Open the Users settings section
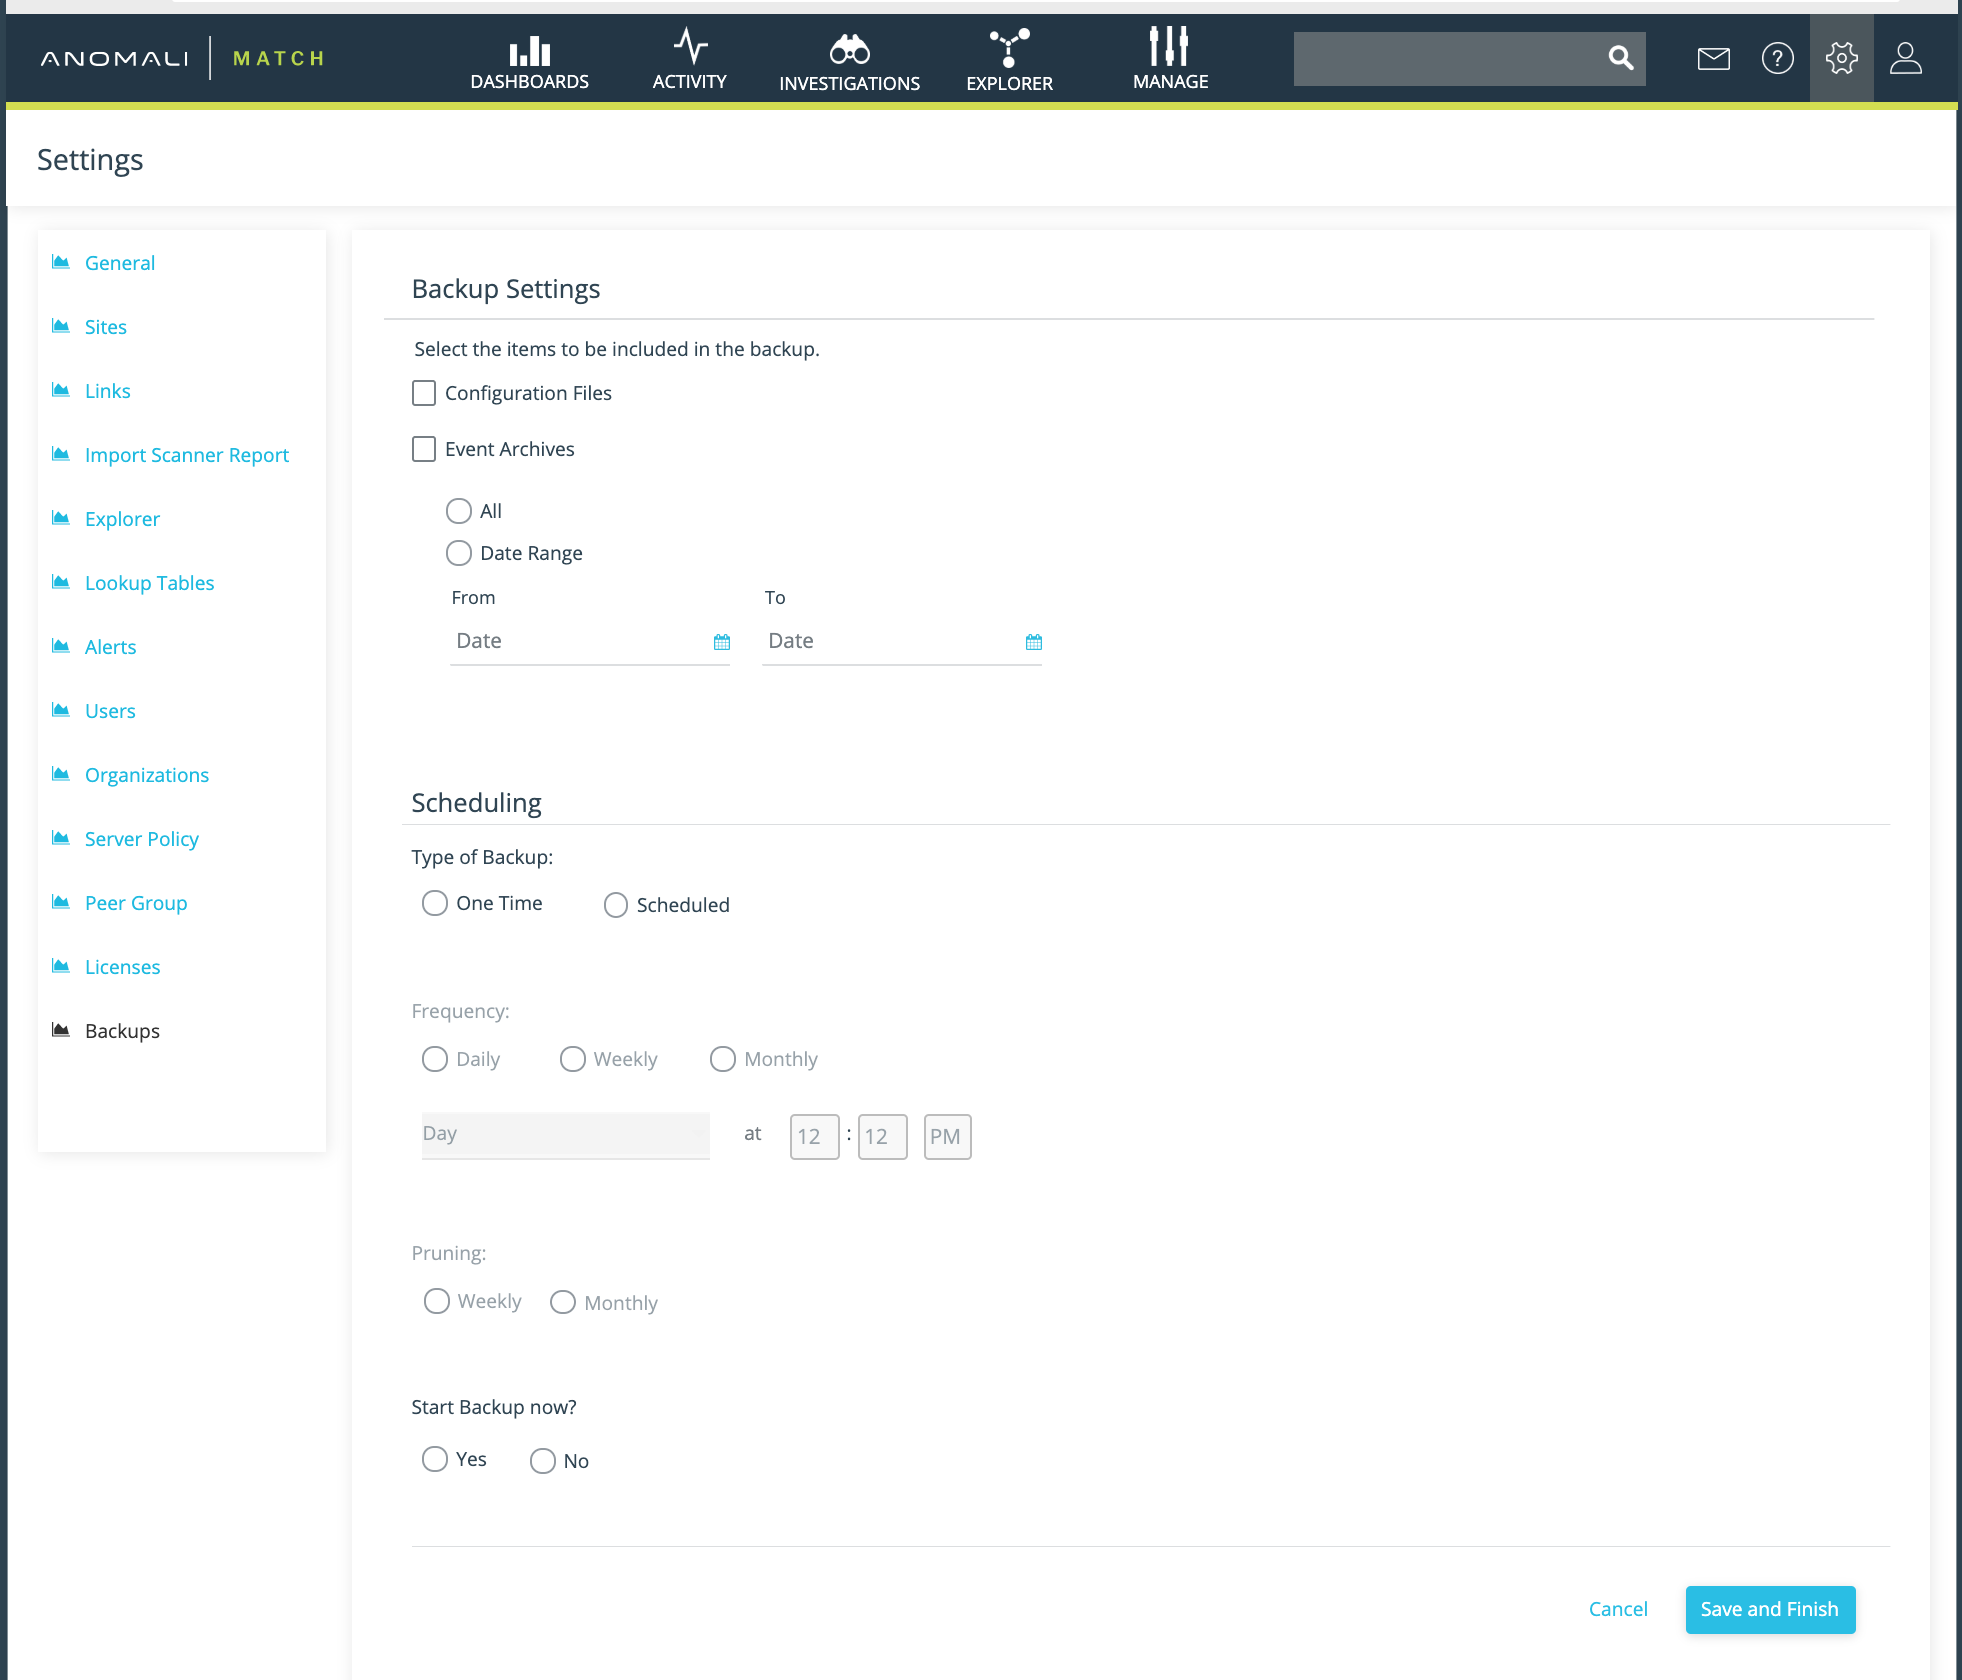Image resolution: width=1962 pixels, height=1680 pixels. click(110, 711)
